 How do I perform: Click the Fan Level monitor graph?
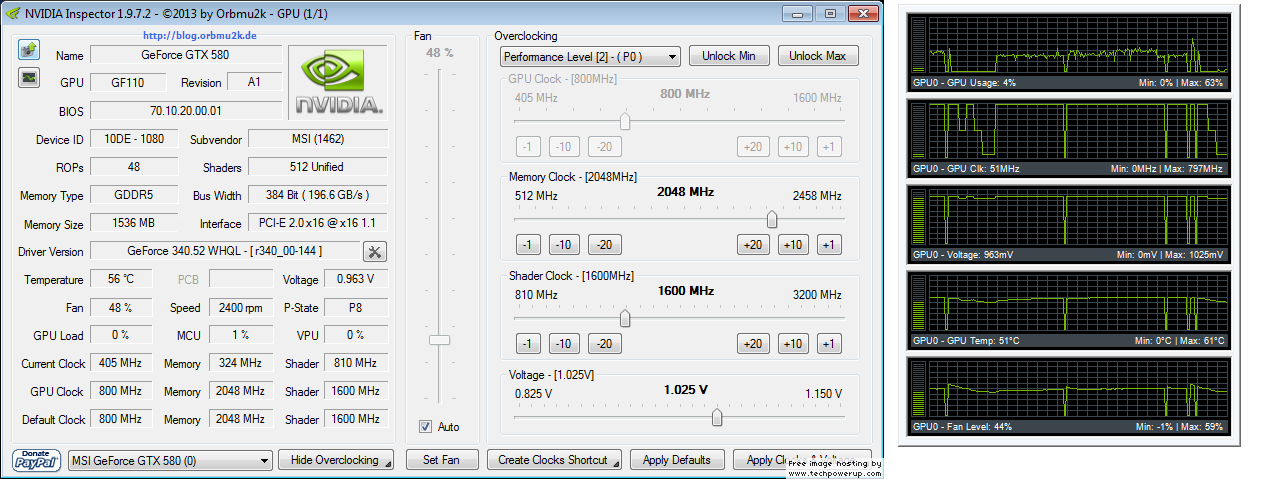1068,395
